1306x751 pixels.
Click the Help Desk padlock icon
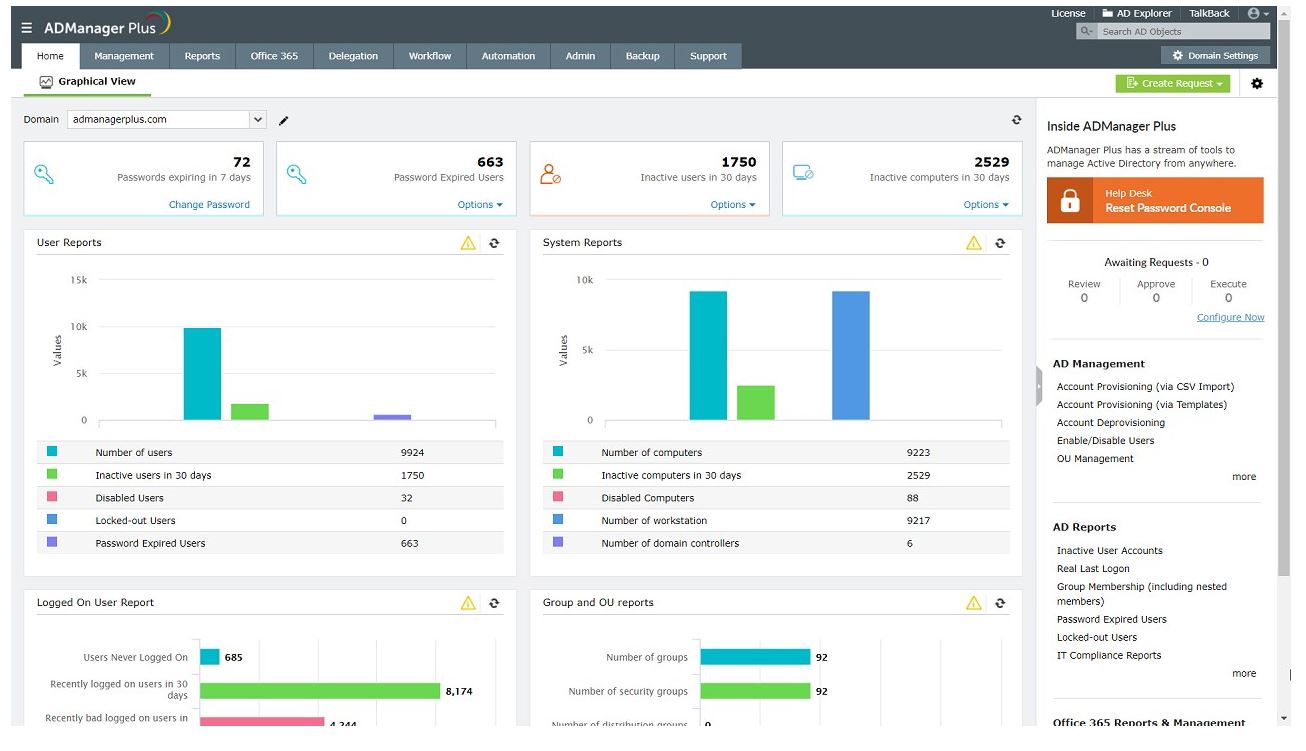1070,200
